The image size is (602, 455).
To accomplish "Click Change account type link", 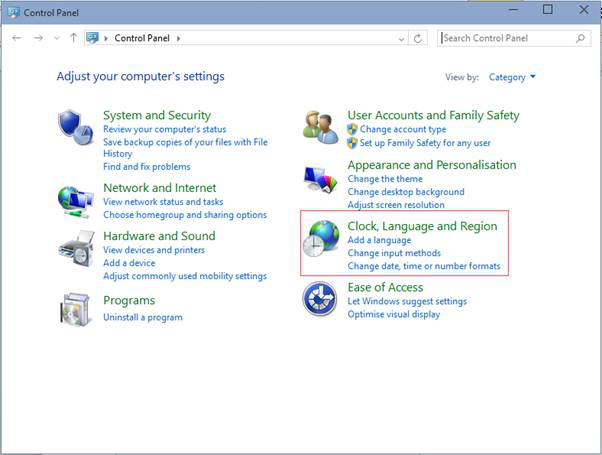I will [x=403, y=129].
